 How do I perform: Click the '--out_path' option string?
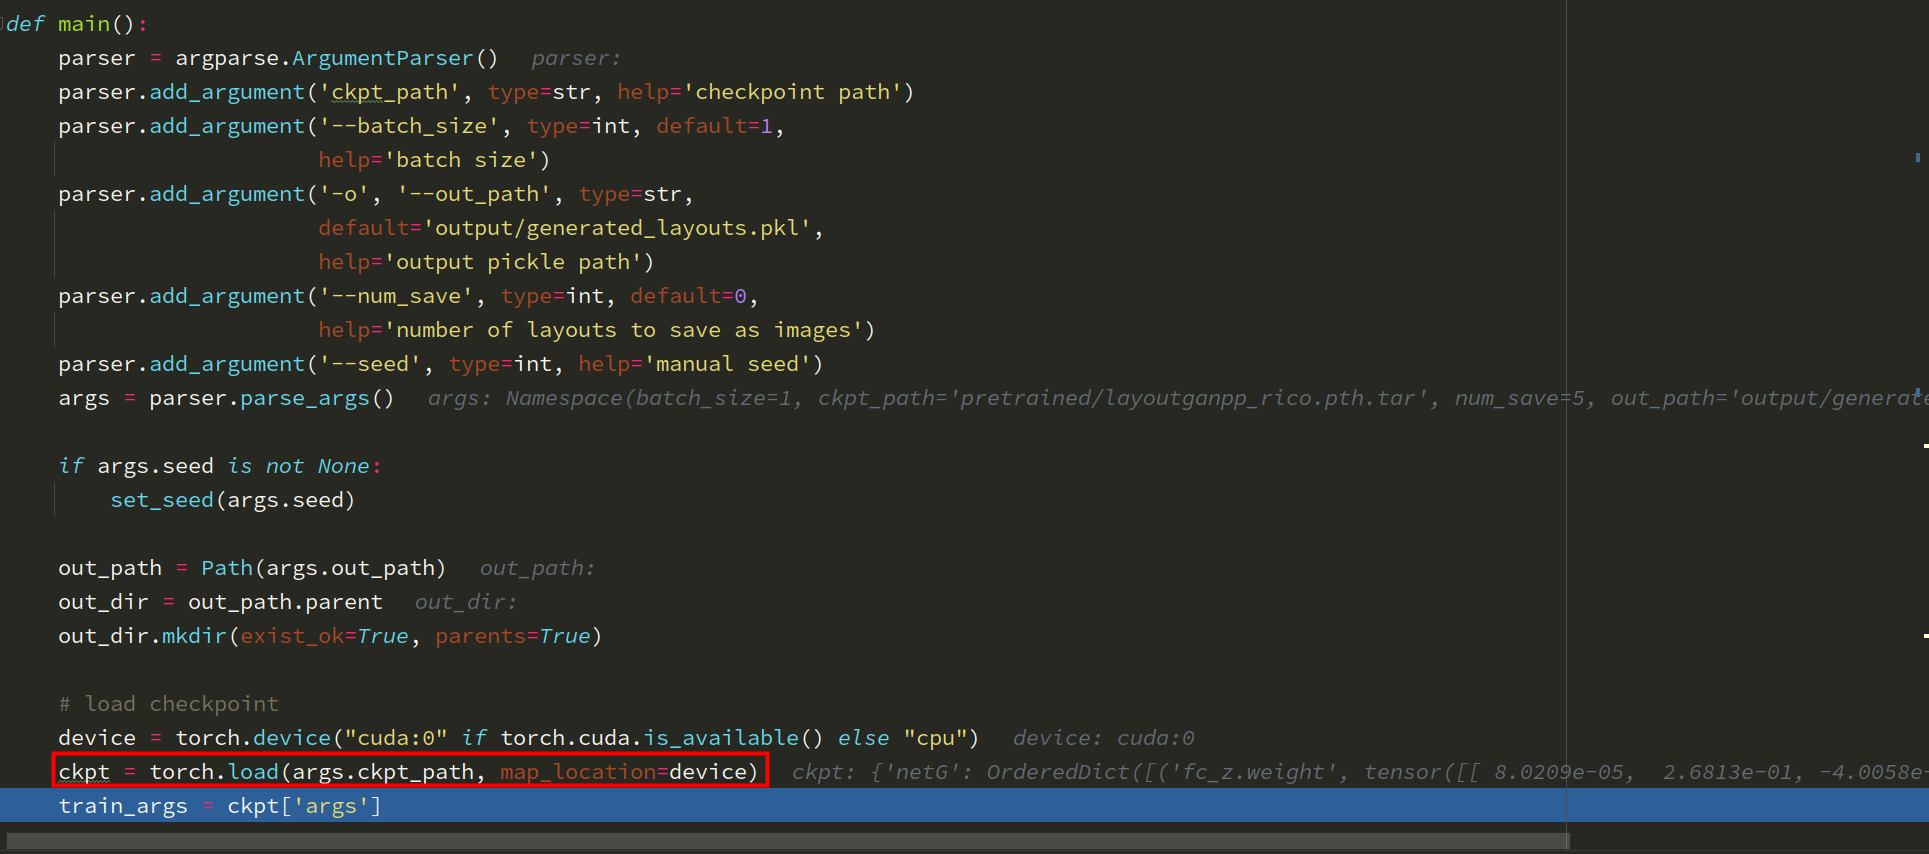tap(473, 194)
